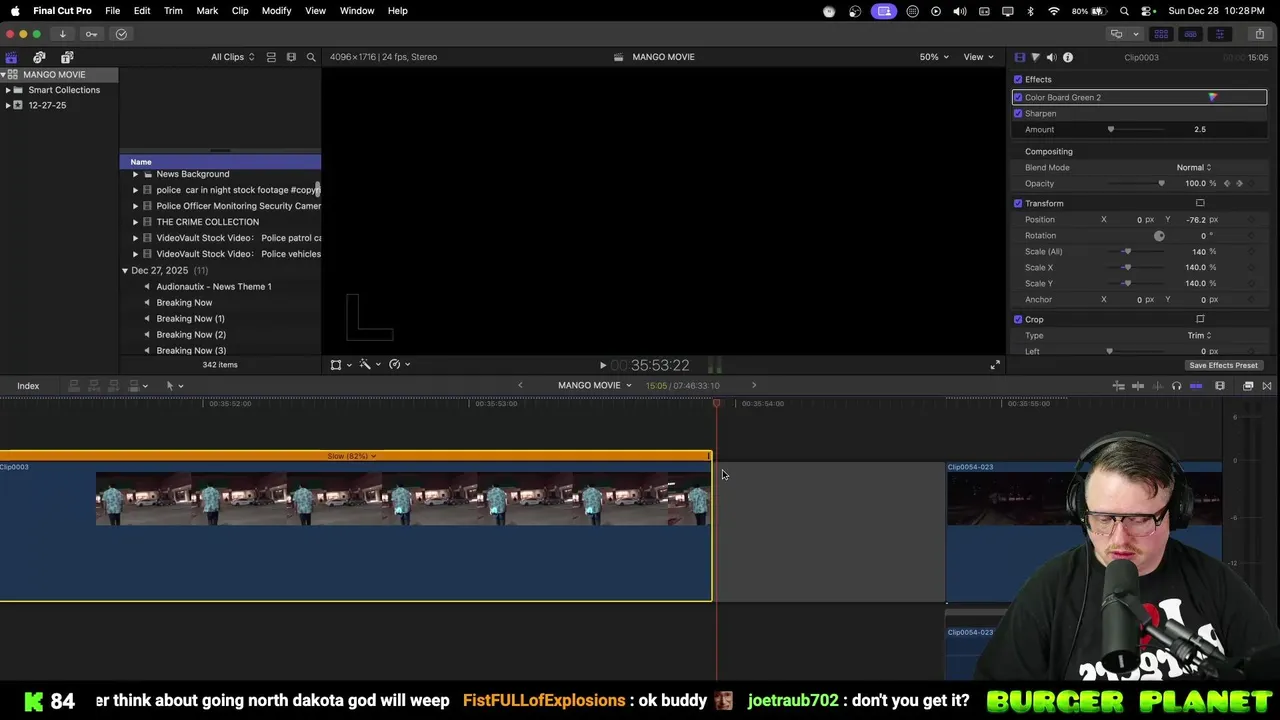This screenshot has height=720, width=1280.
Task: Toggle the Browser panel visibility button
Action: click(1161, 34)
